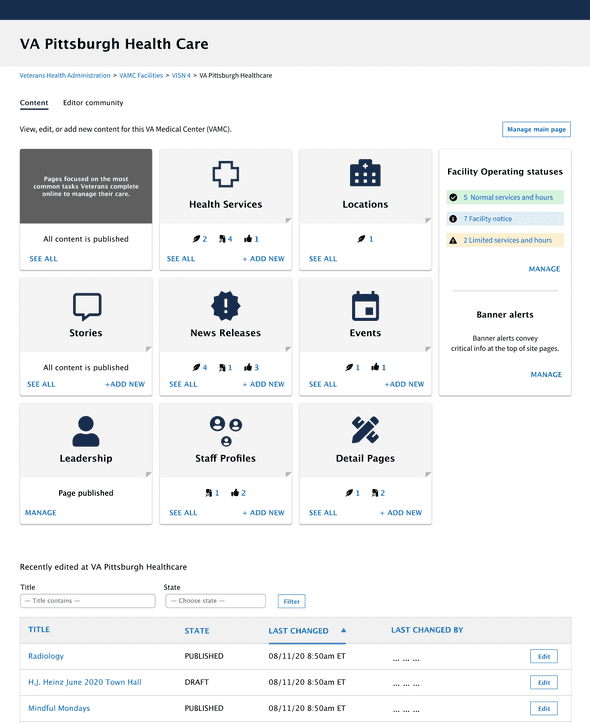This screenshot has width=590, height=723.
Task: Expand the Staff Profiles card corner triangle
Action: tap(289, 474)
